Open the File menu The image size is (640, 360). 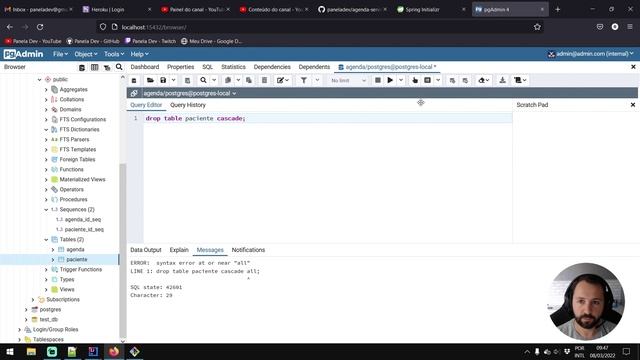pyautogui.click(x=60, y=54)
